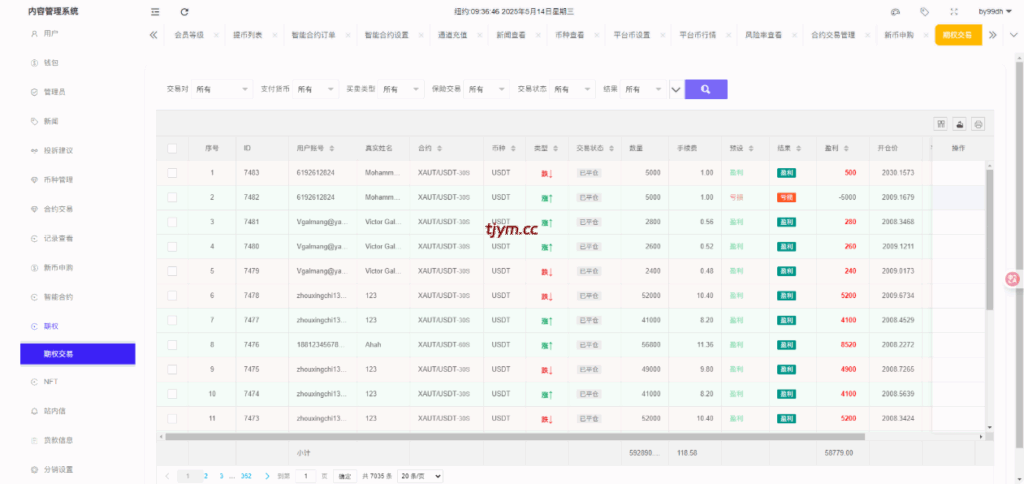Click the 确定 pagination confirm button

pos(345,476)
